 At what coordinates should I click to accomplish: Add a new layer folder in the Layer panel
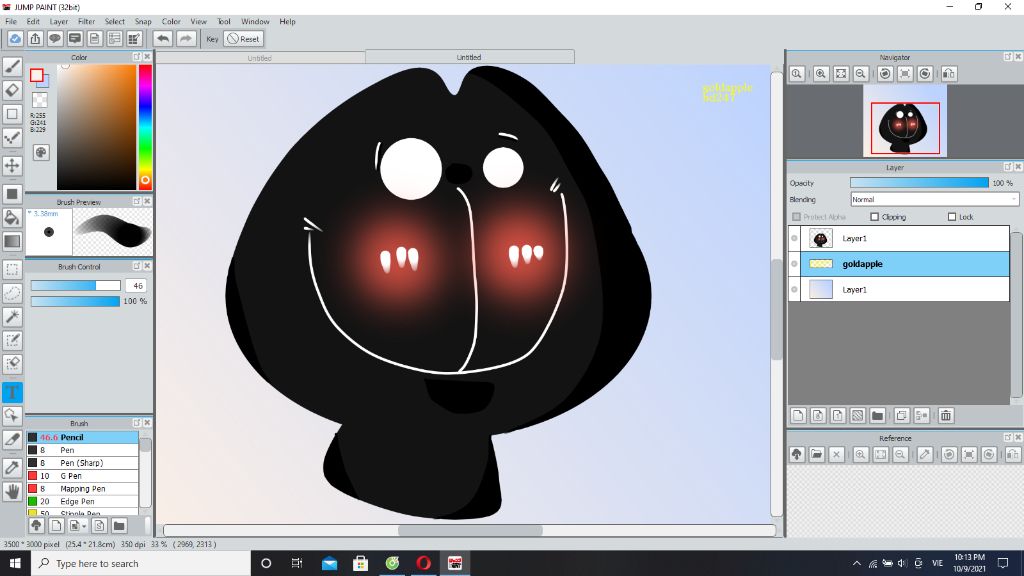878,415
